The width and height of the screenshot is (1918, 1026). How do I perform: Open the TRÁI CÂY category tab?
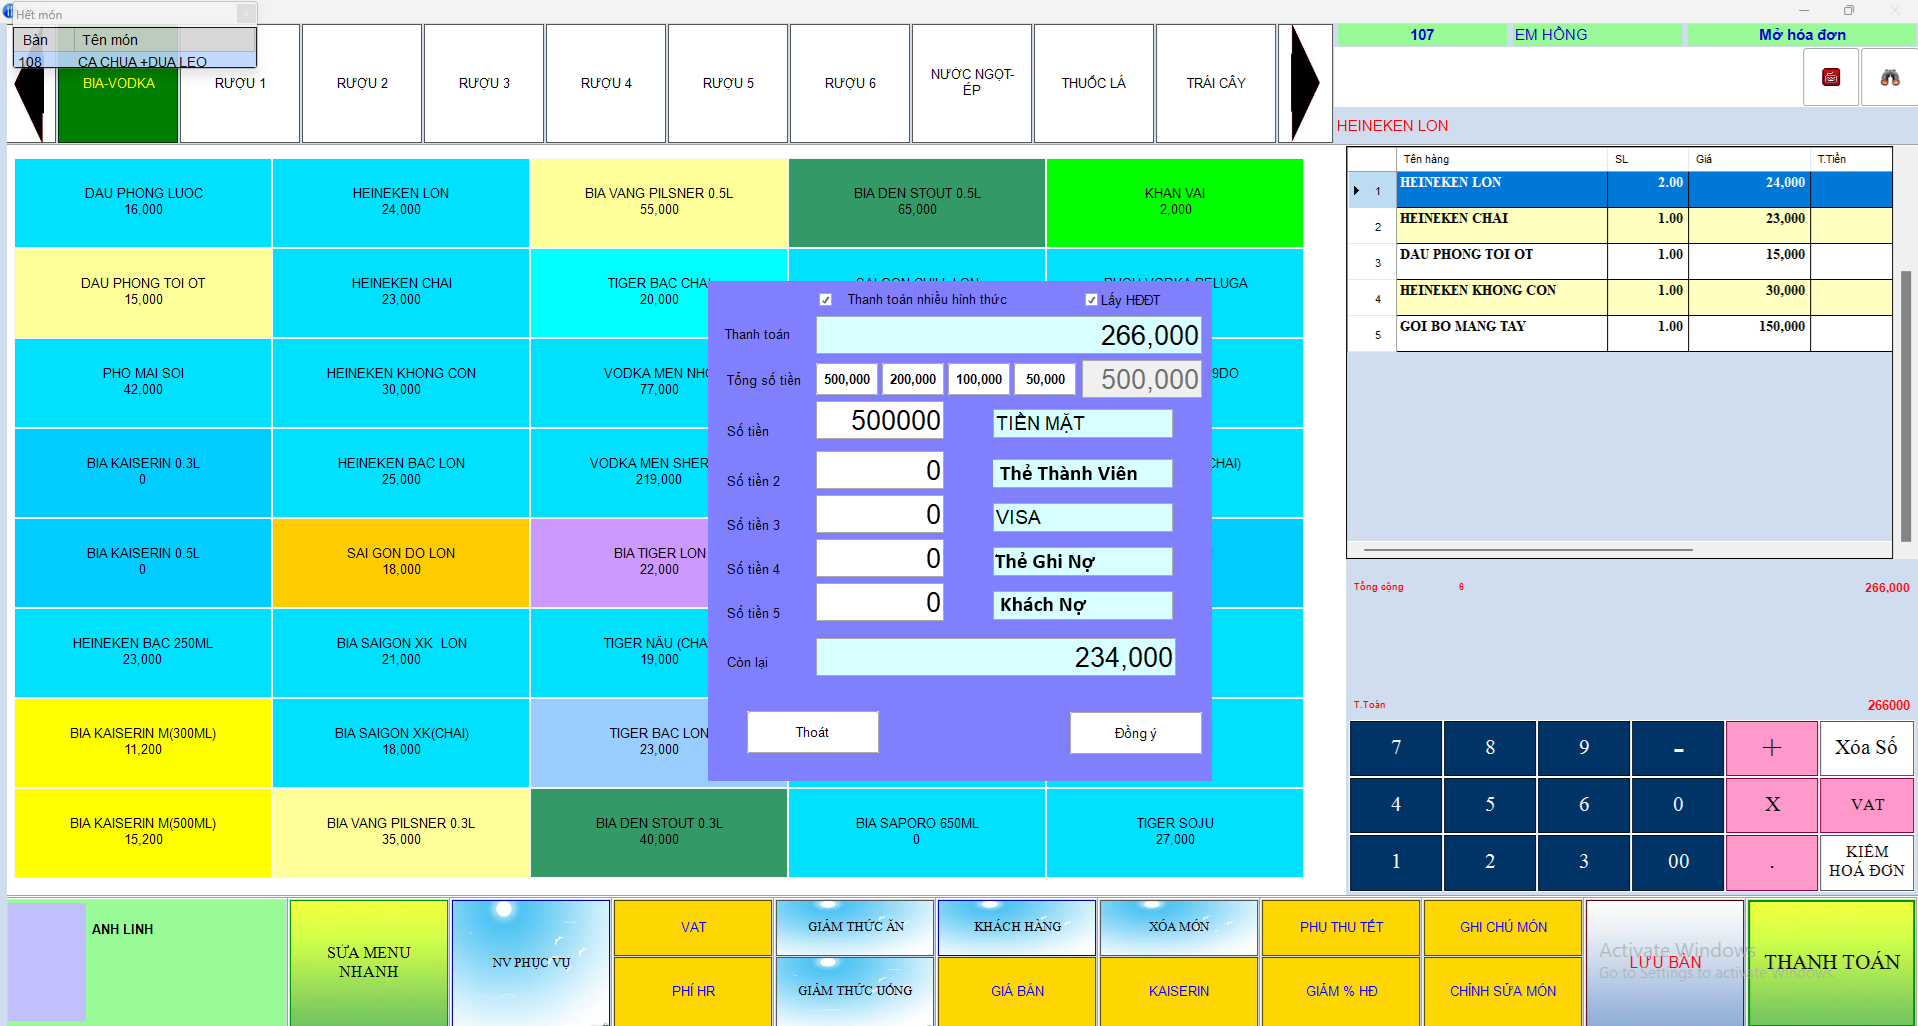point(1216,83)
